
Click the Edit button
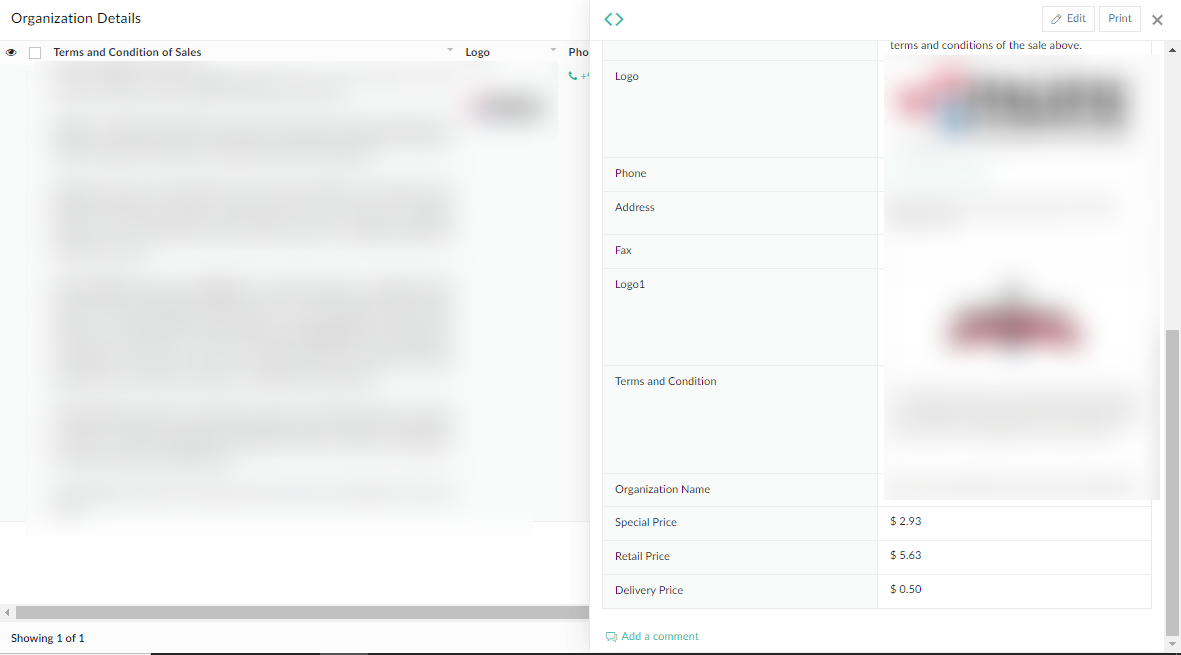(x=1068, y=18)
